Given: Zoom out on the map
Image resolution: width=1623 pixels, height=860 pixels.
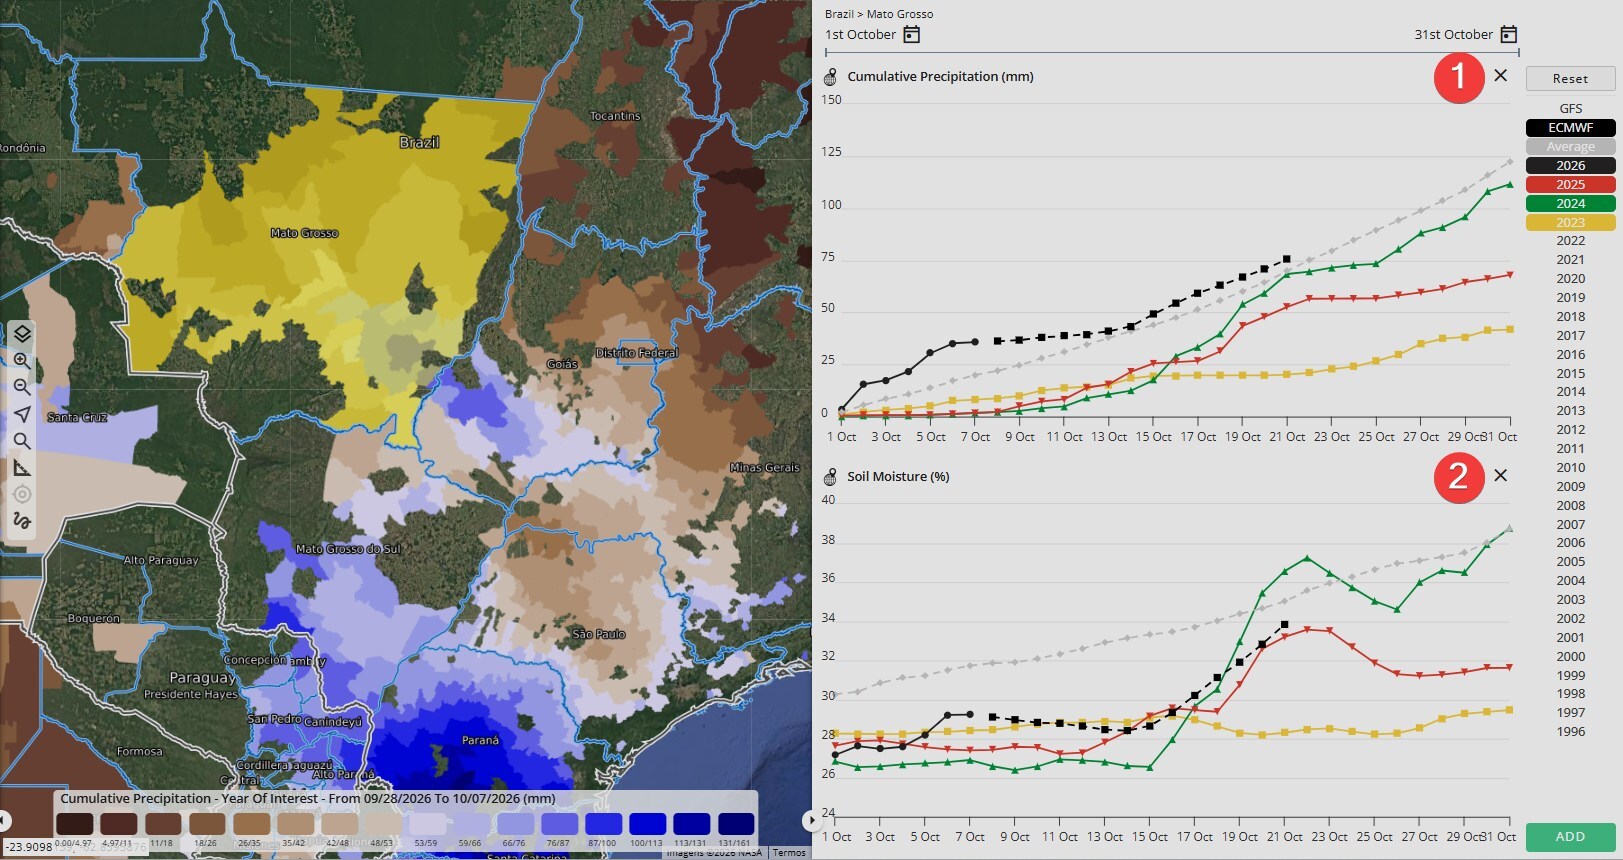Looking at the screenshot, I should point(22,387).
